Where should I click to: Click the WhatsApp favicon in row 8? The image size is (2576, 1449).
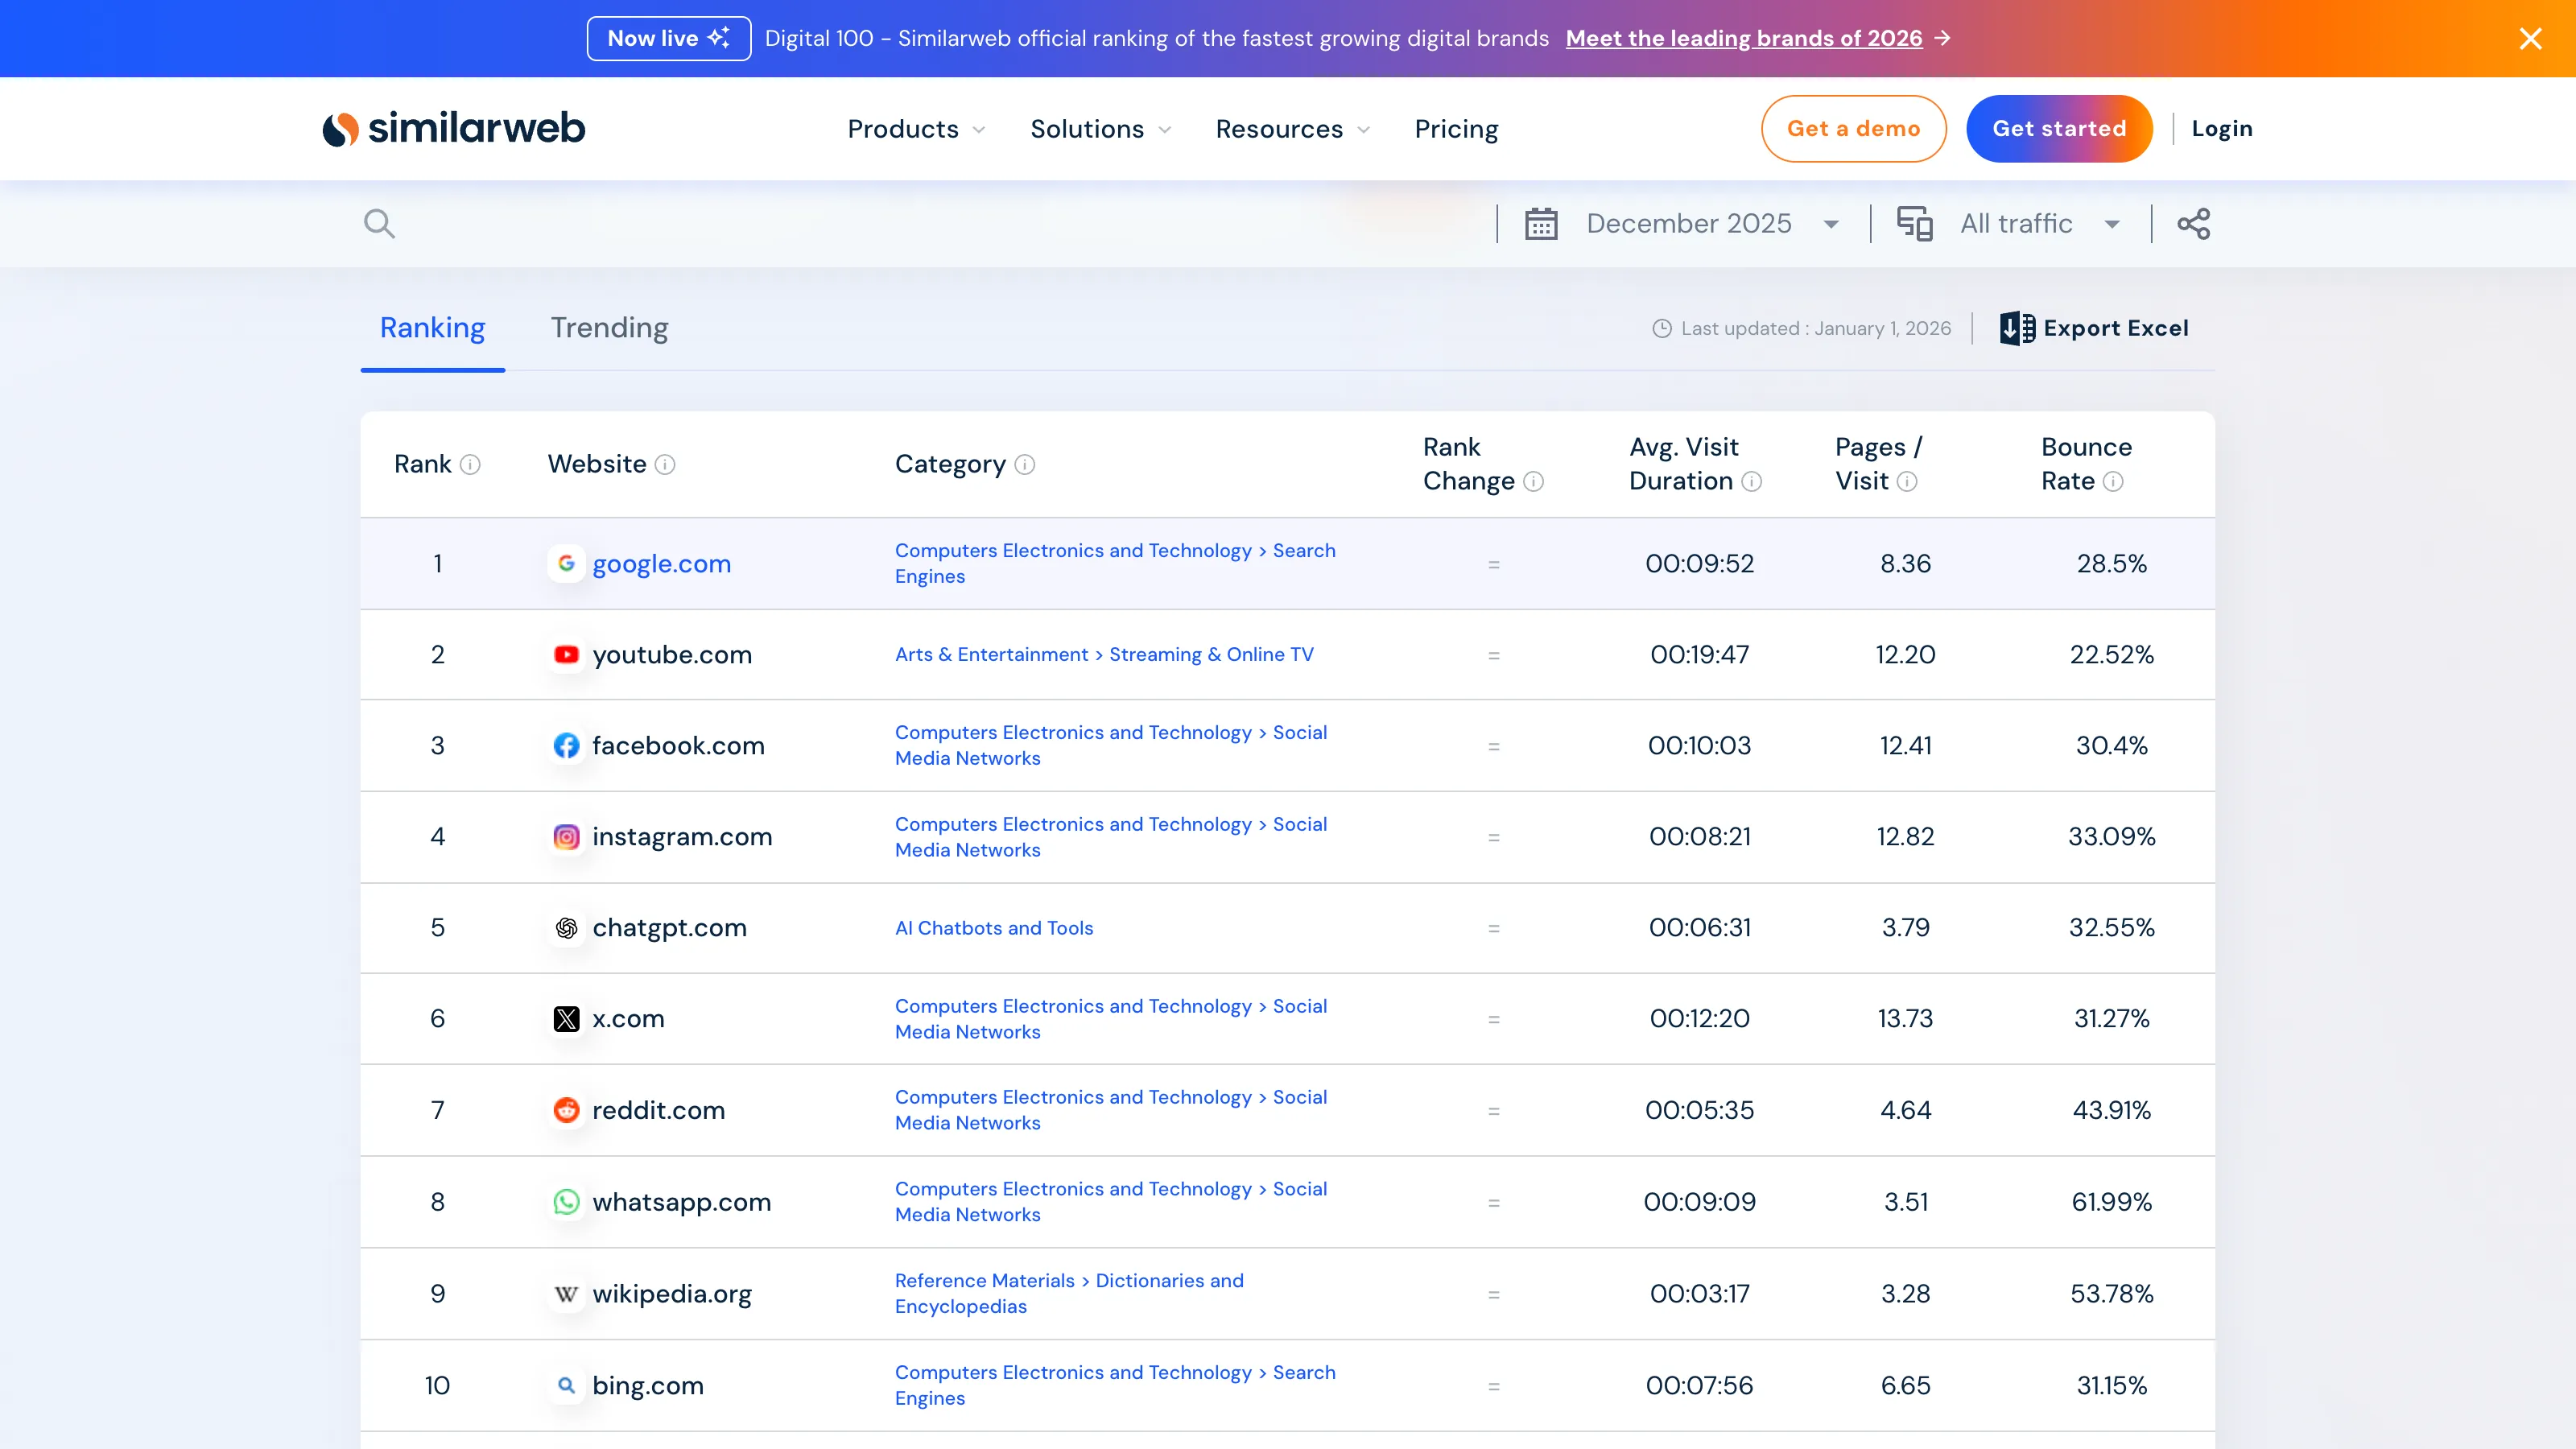566,1202
